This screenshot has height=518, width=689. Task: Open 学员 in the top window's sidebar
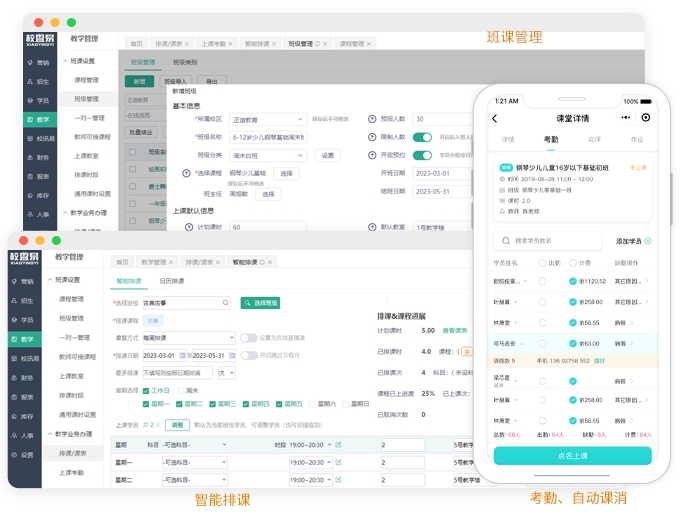tap(40, 101)
